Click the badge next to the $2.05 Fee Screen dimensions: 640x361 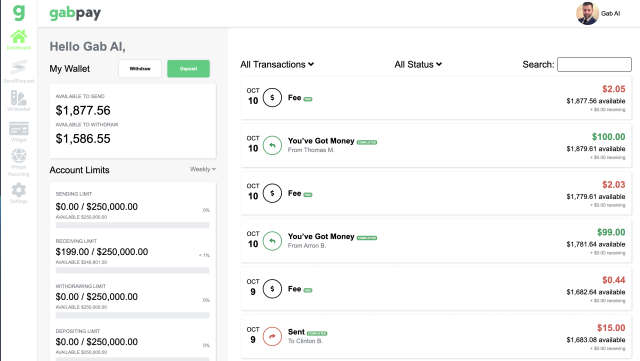point(308,99)
